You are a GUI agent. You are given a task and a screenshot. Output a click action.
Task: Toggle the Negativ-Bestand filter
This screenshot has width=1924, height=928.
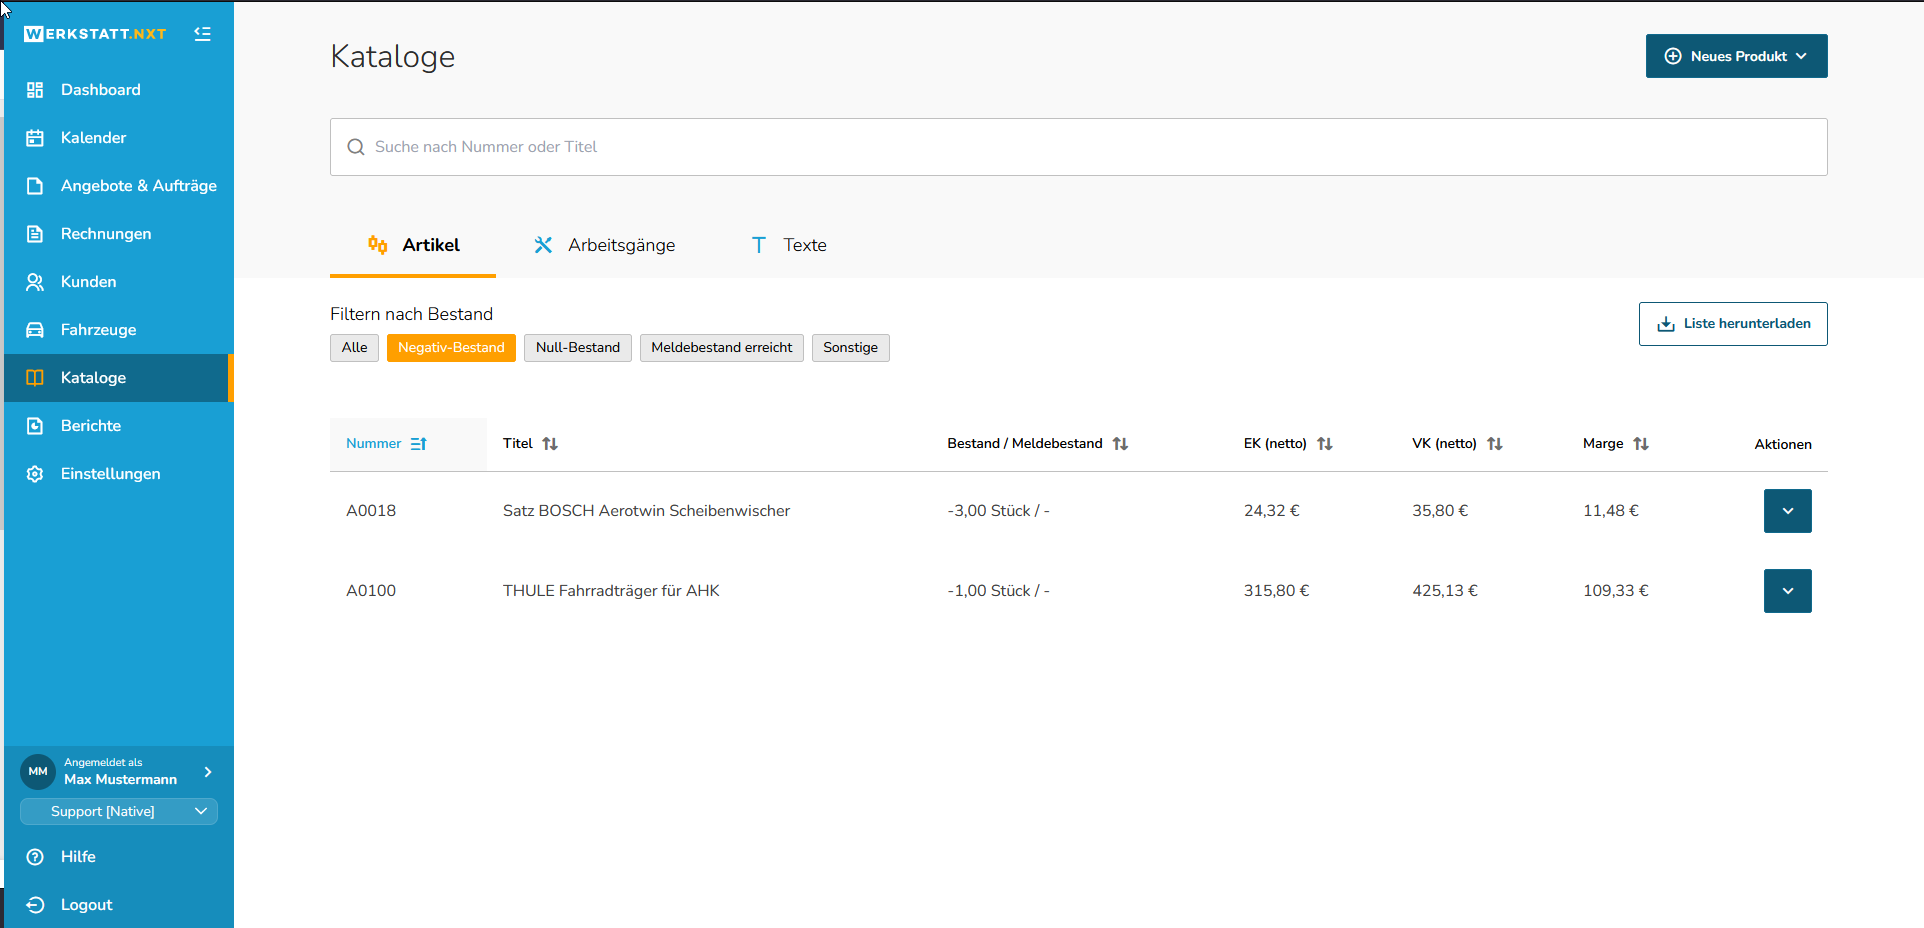(x=451, y=348)
